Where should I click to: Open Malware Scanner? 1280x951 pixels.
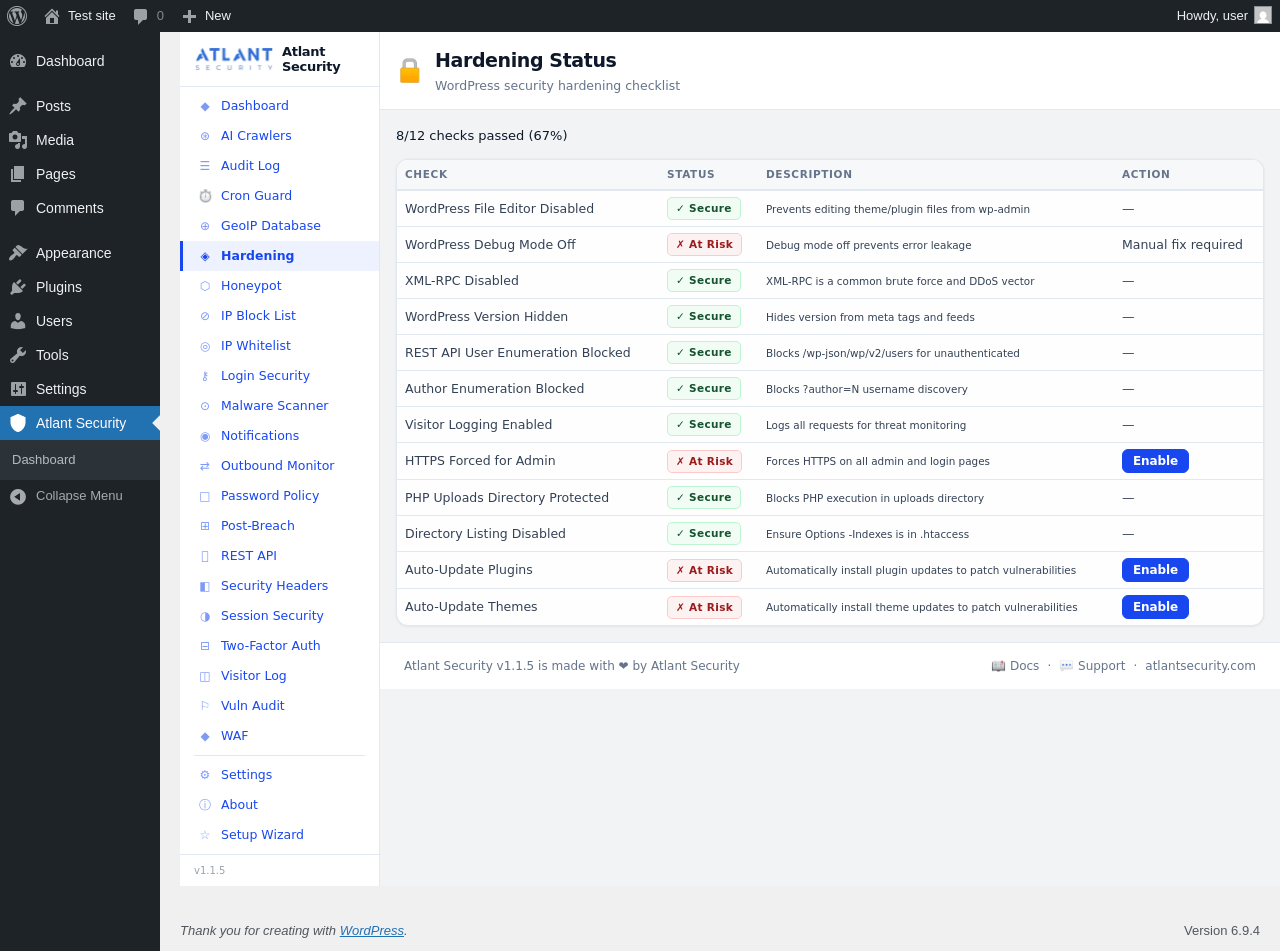(x=280, y=406)
